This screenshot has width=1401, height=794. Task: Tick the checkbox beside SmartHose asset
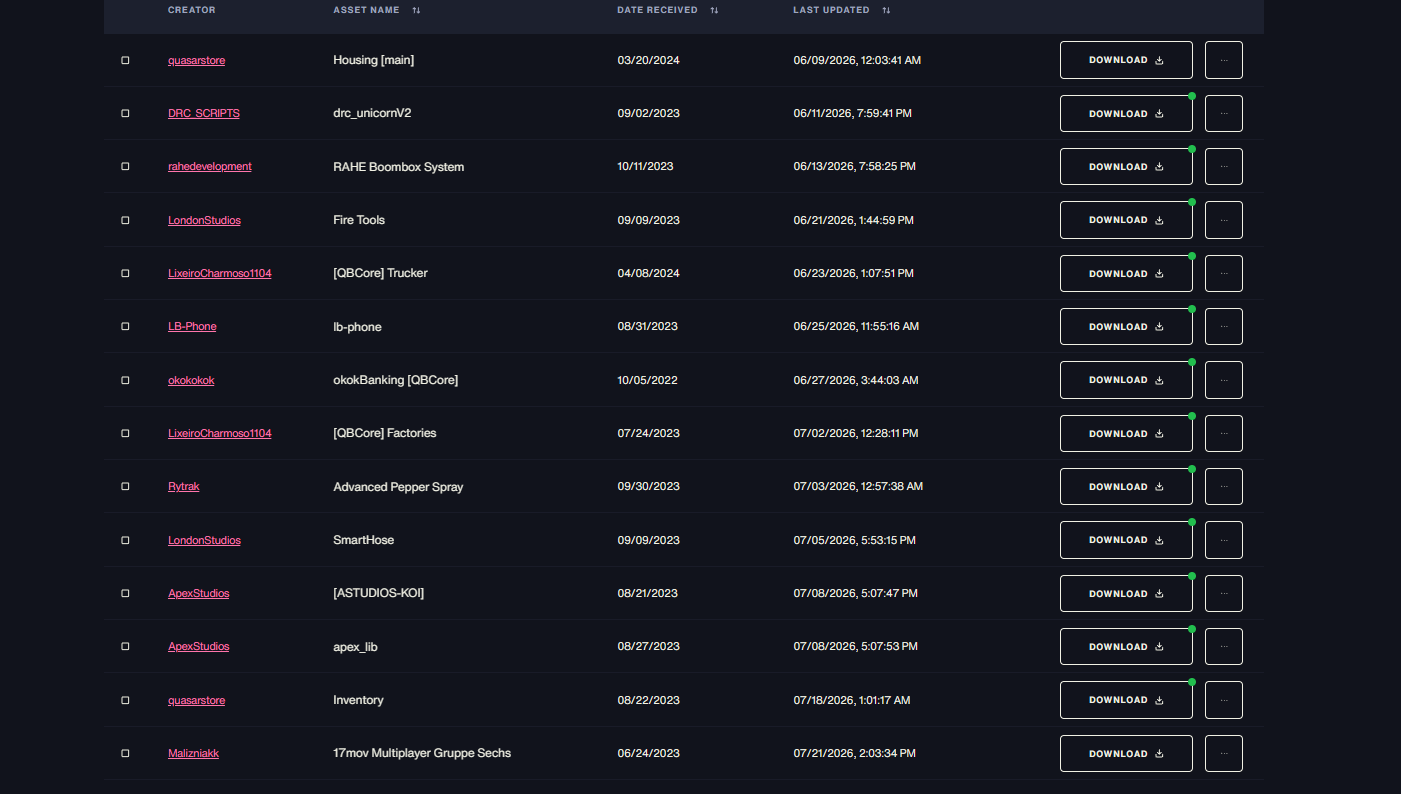(x=125, y=540)
